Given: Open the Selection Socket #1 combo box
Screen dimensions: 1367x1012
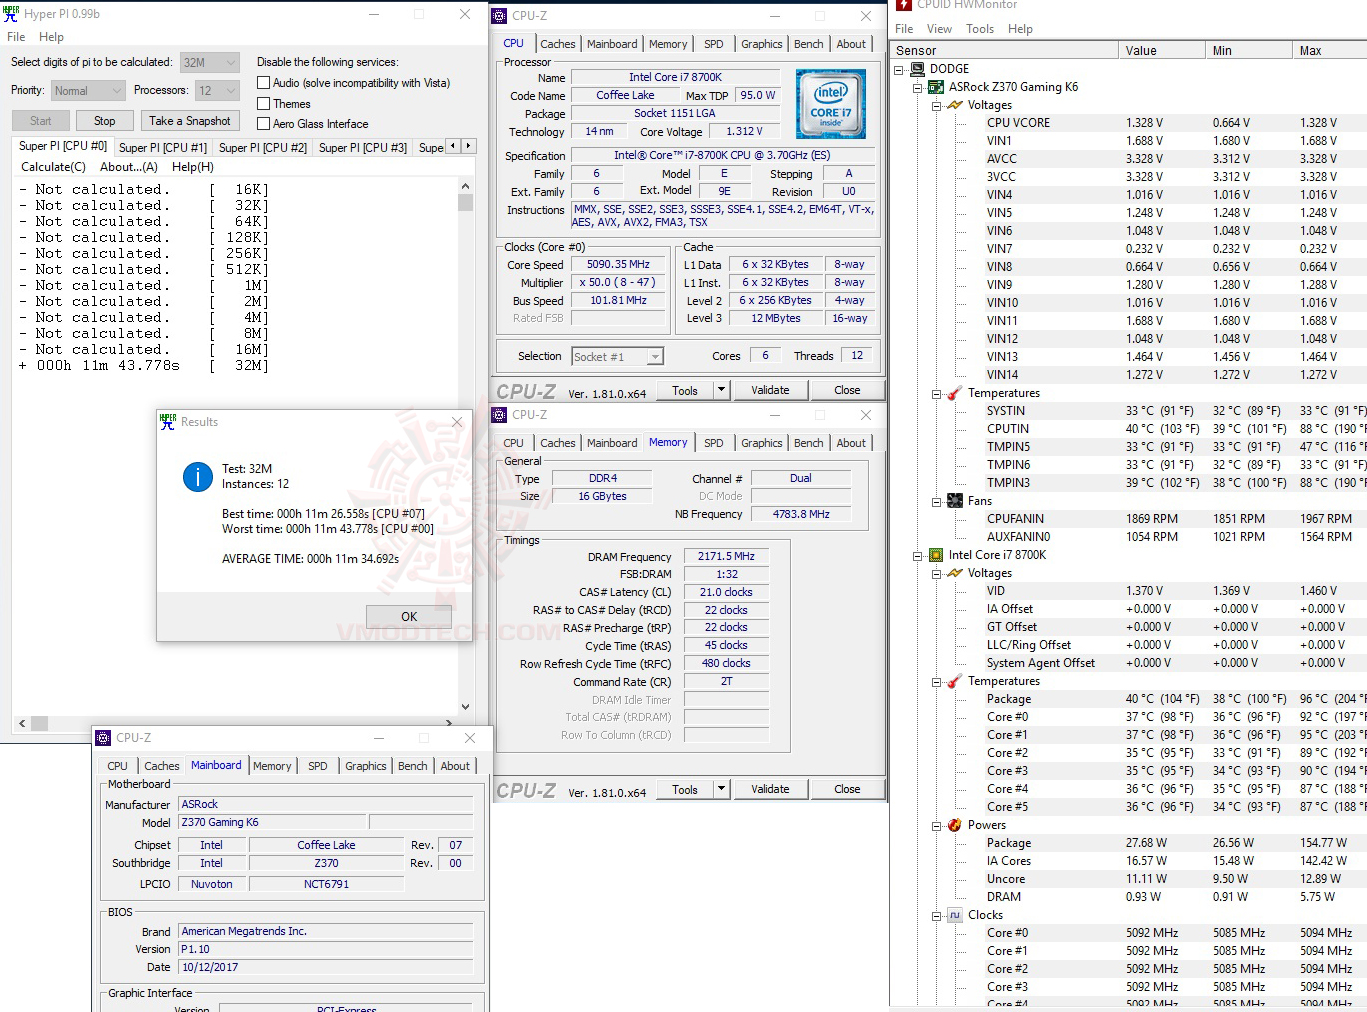Looking at the screenshot, I should (617, 357).
